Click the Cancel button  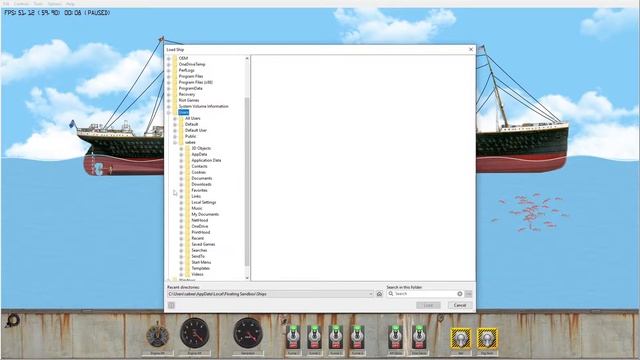(x=460, y=305)
